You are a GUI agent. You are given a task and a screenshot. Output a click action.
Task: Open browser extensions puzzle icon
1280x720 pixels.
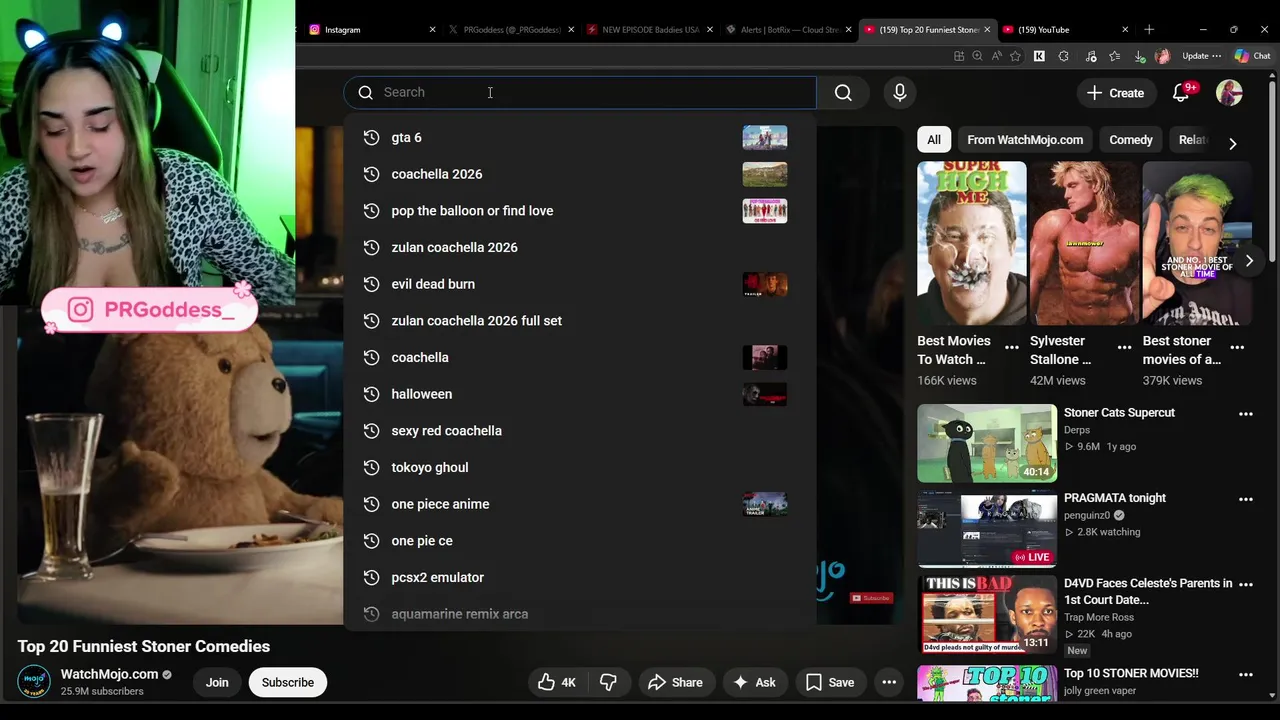1063,56
